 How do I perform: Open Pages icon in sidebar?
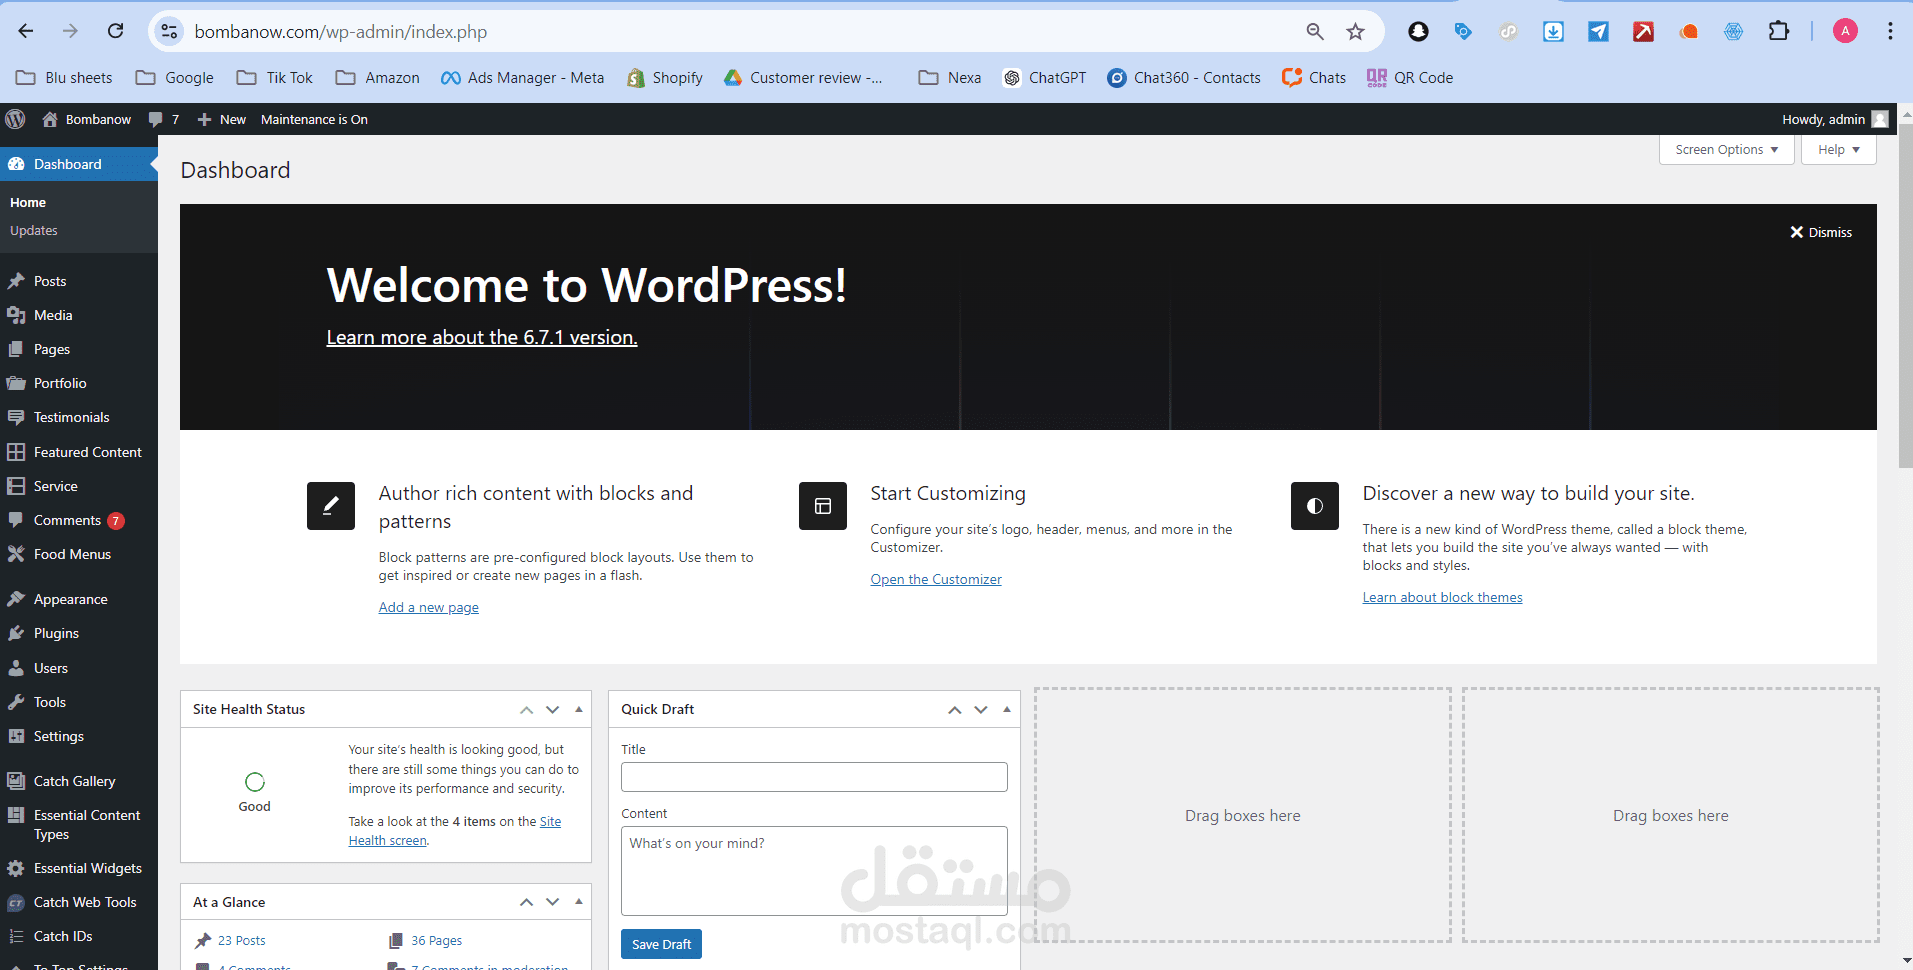coord(16,349)
